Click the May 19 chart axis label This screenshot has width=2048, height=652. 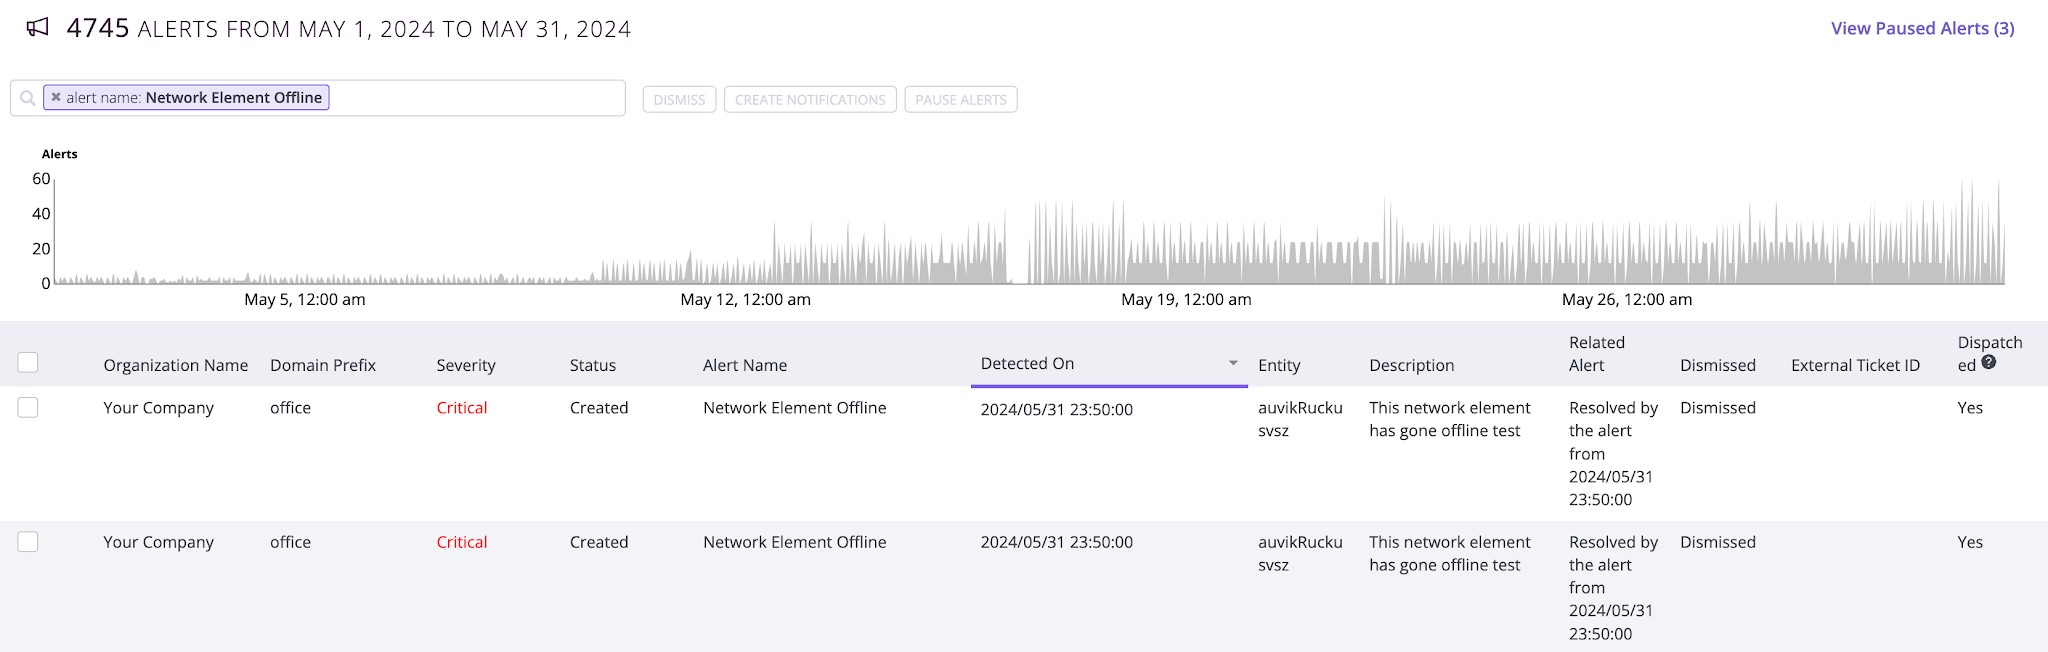coord(1186,299)
